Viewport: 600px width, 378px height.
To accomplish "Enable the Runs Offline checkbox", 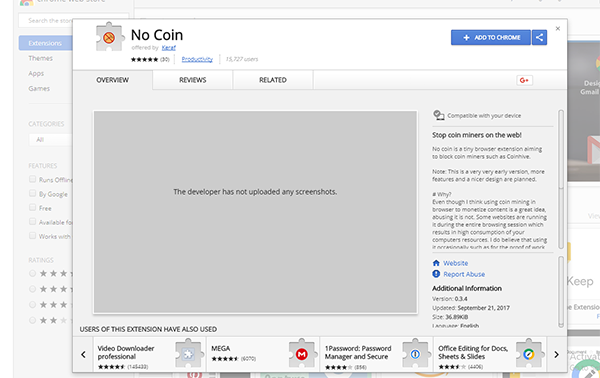I will point(33,179).
